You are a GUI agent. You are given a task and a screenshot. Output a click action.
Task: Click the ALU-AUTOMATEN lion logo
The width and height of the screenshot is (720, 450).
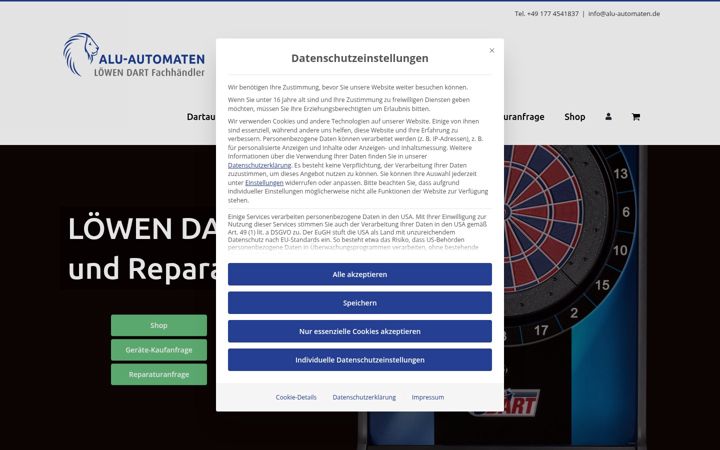coord(134,55)
